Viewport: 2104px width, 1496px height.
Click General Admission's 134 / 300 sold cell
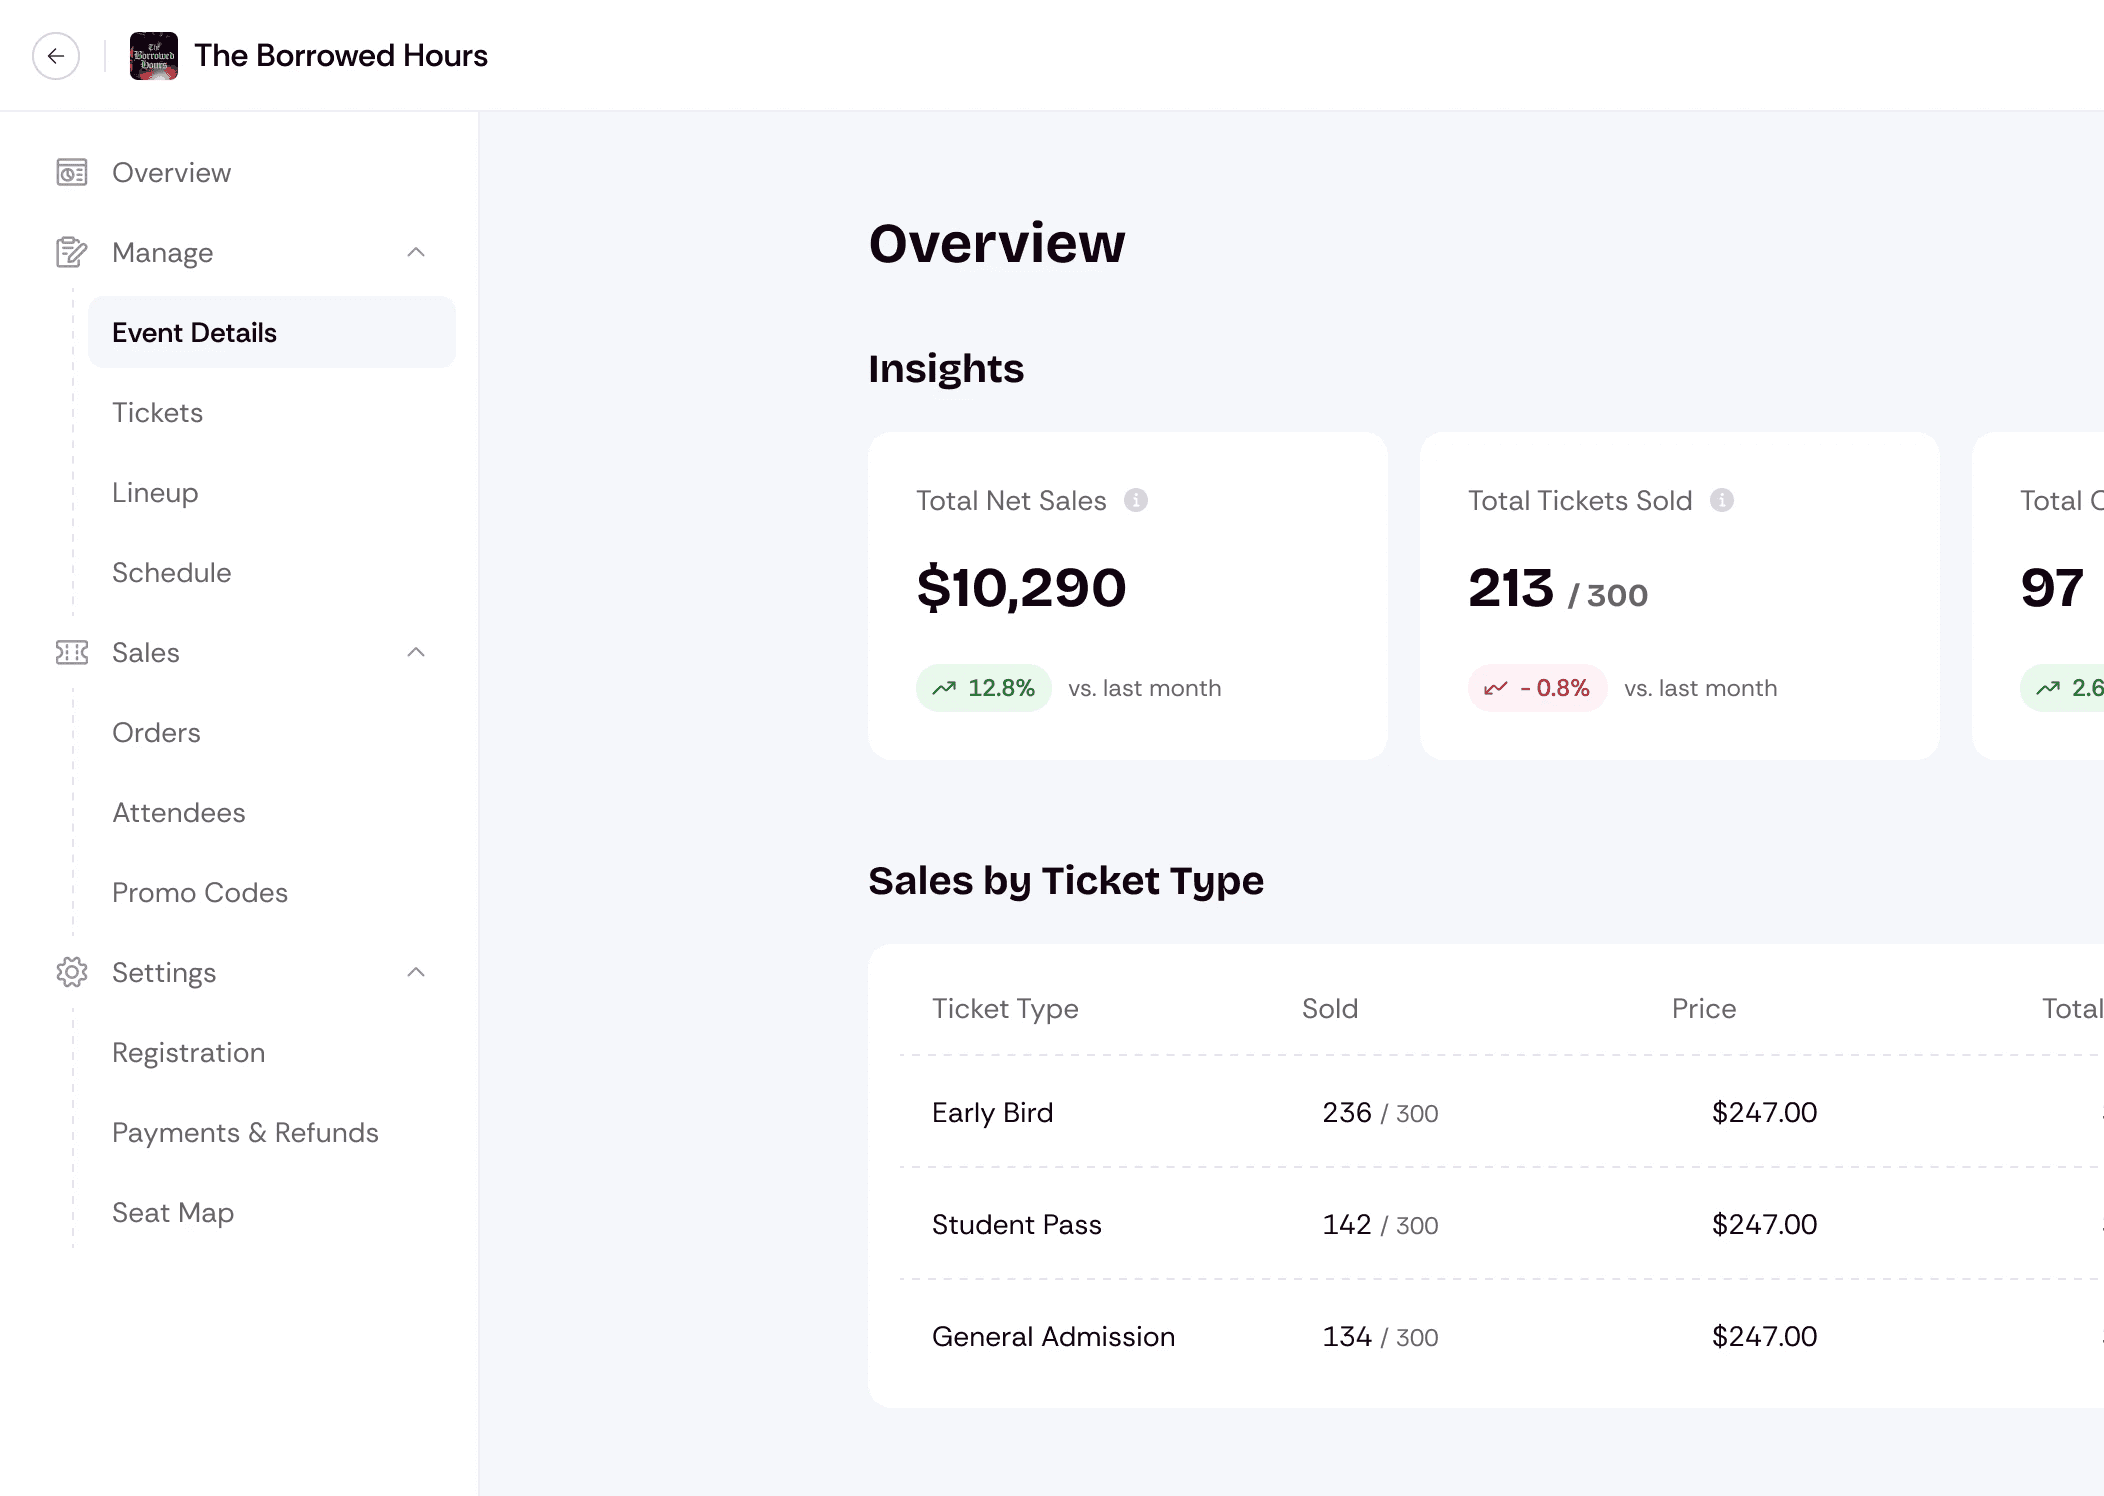click(x=1380, y=1336)
